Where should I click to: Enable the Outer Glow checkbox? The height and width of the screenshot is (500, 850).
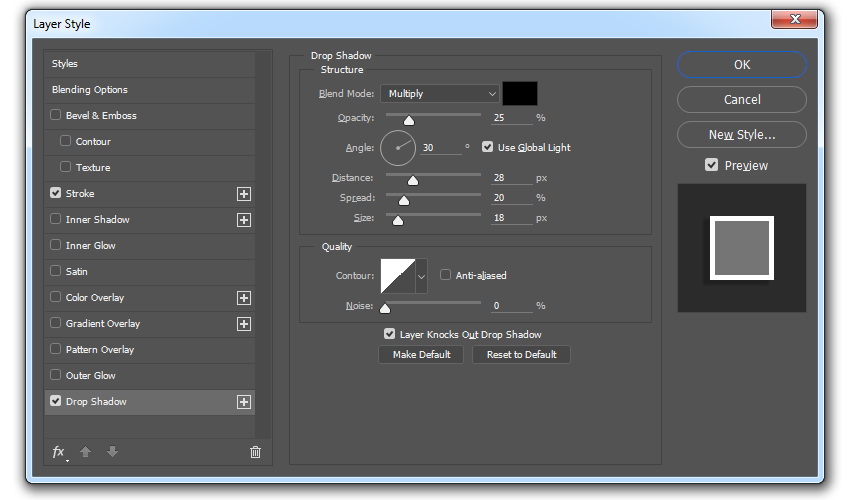point(55,375)
